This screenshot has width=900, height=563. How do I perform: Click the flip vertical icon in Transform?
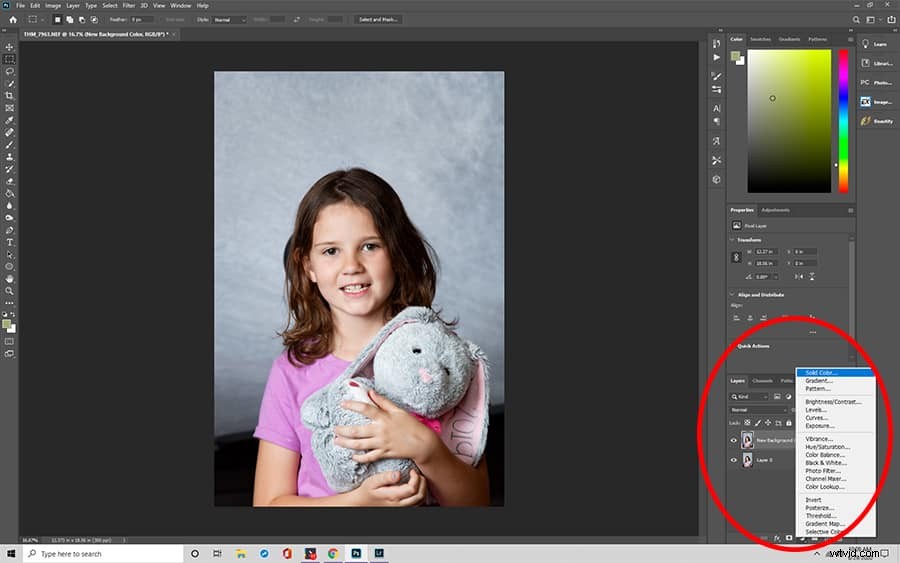[812, 277]
